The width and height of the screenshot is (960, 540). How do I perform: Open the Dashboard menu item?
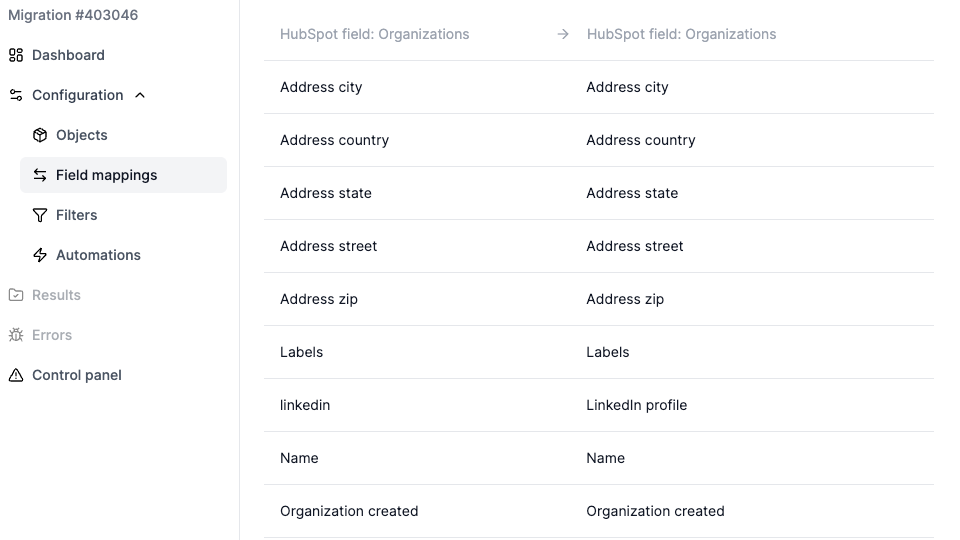(x=68, y=55)
